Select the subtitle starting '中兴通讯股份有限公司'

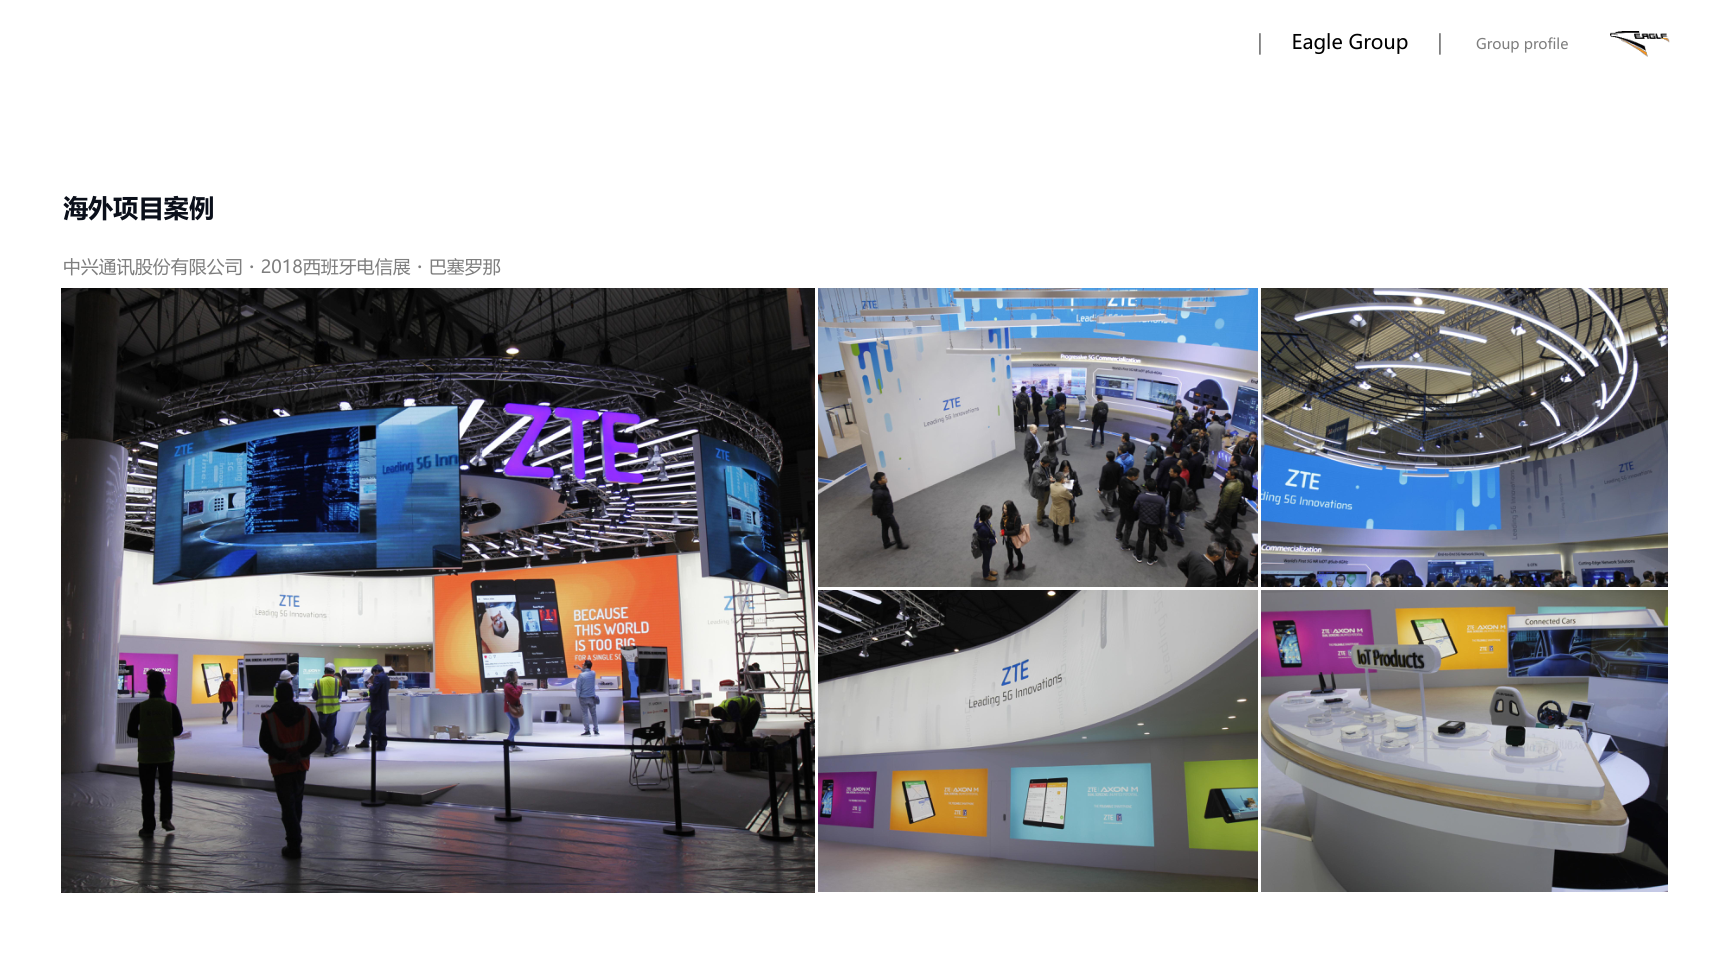click(281, 267)
